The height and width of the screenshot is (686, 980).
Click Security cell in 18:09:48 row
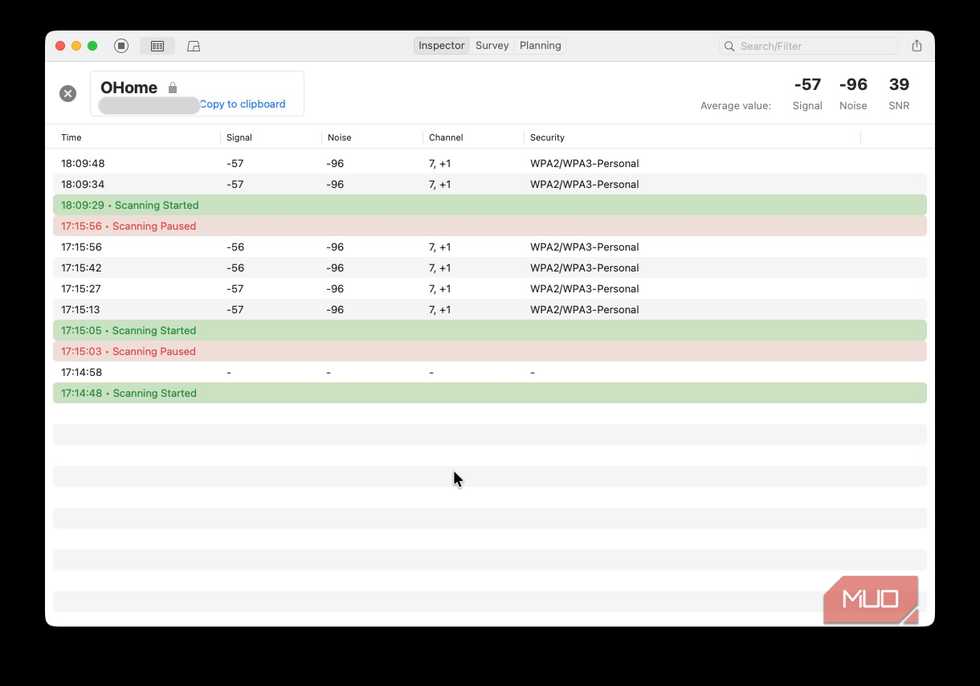[x=584, y=164]
